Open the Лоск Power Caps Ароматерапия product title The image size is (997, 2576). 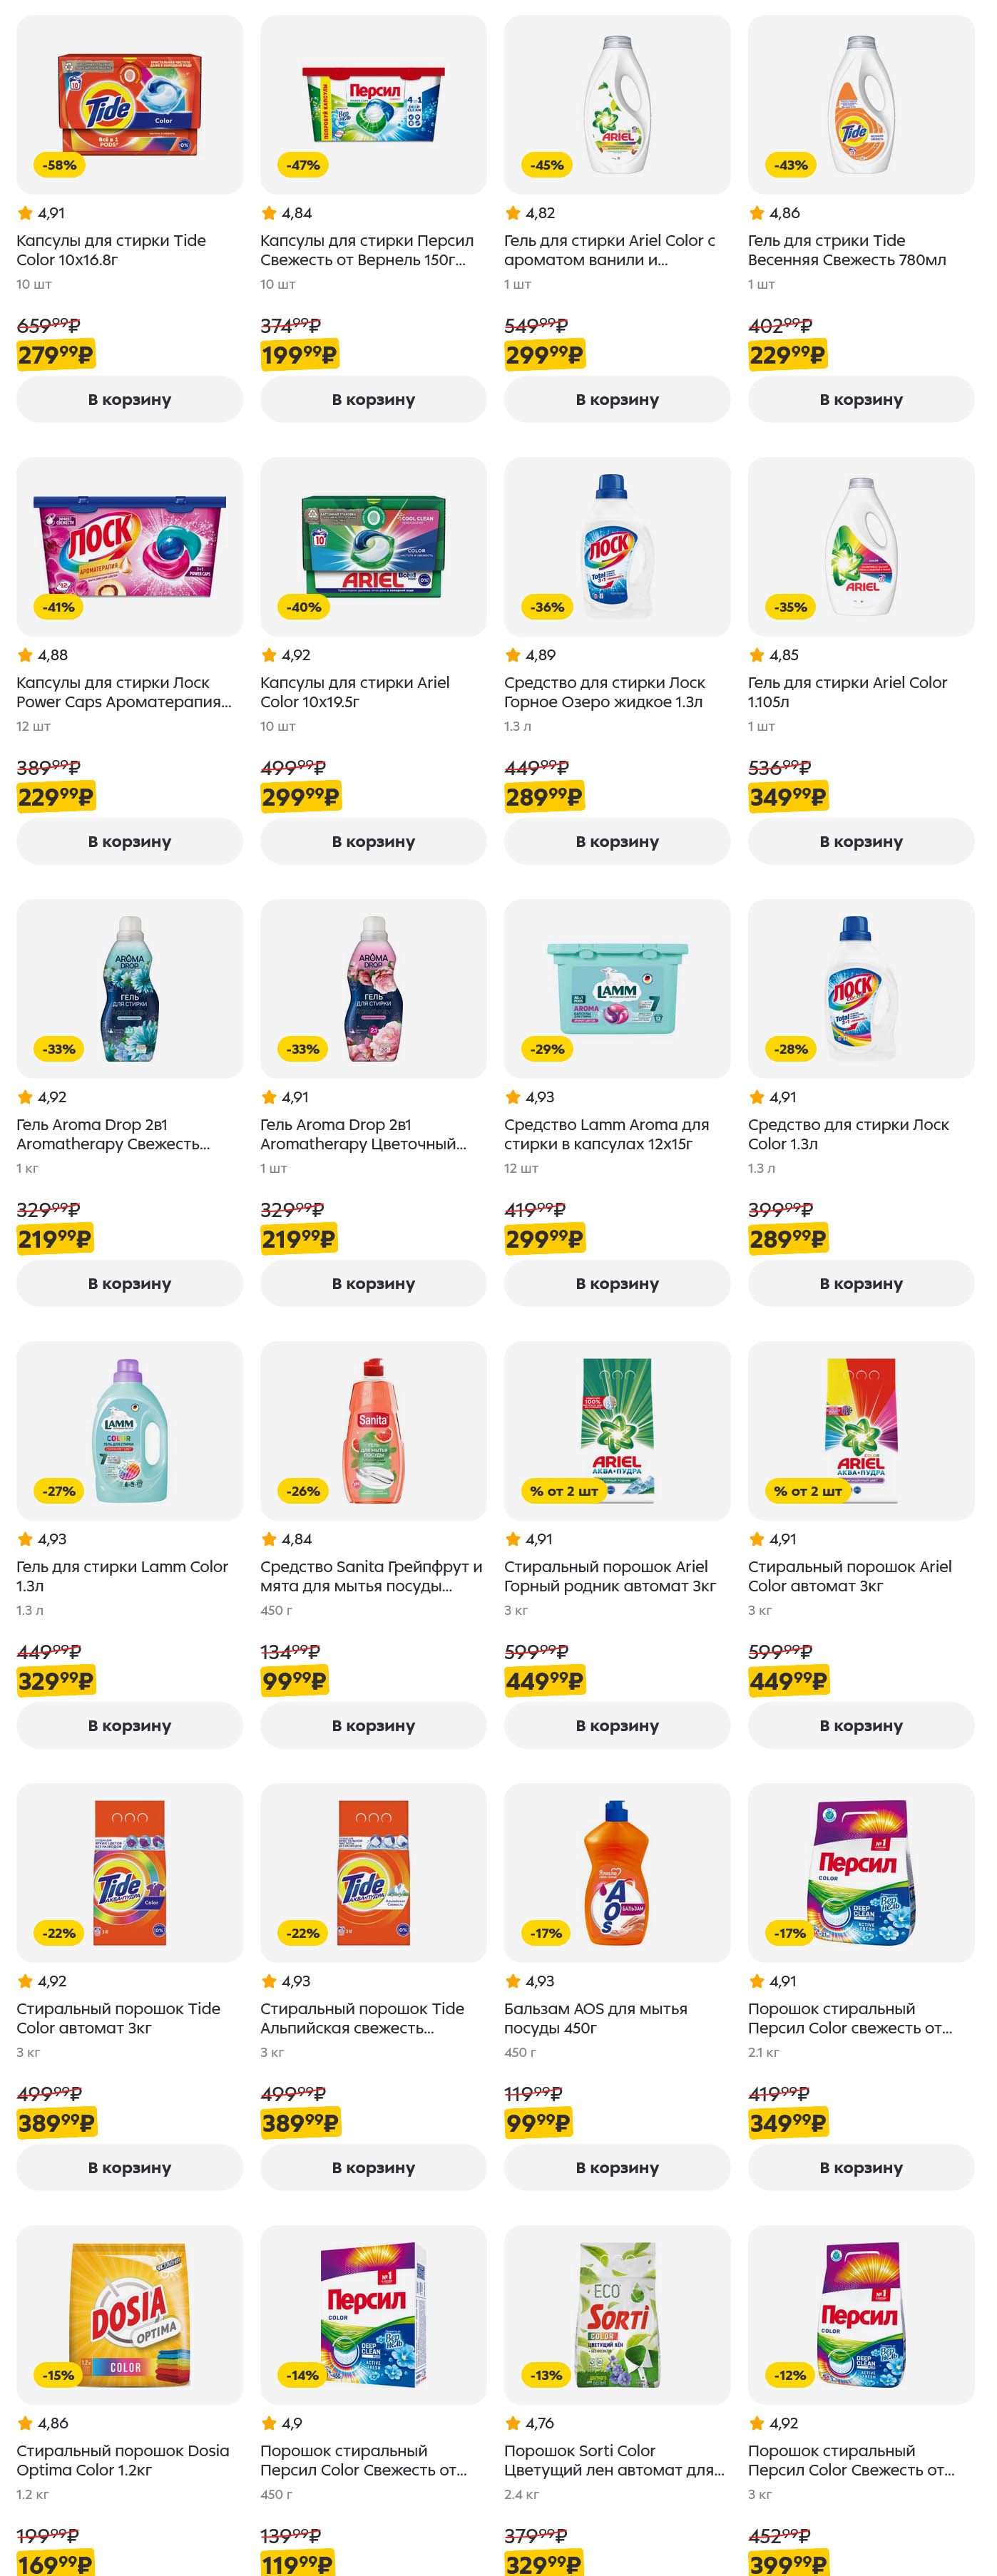pyautogui.click(x=123, y=692)
